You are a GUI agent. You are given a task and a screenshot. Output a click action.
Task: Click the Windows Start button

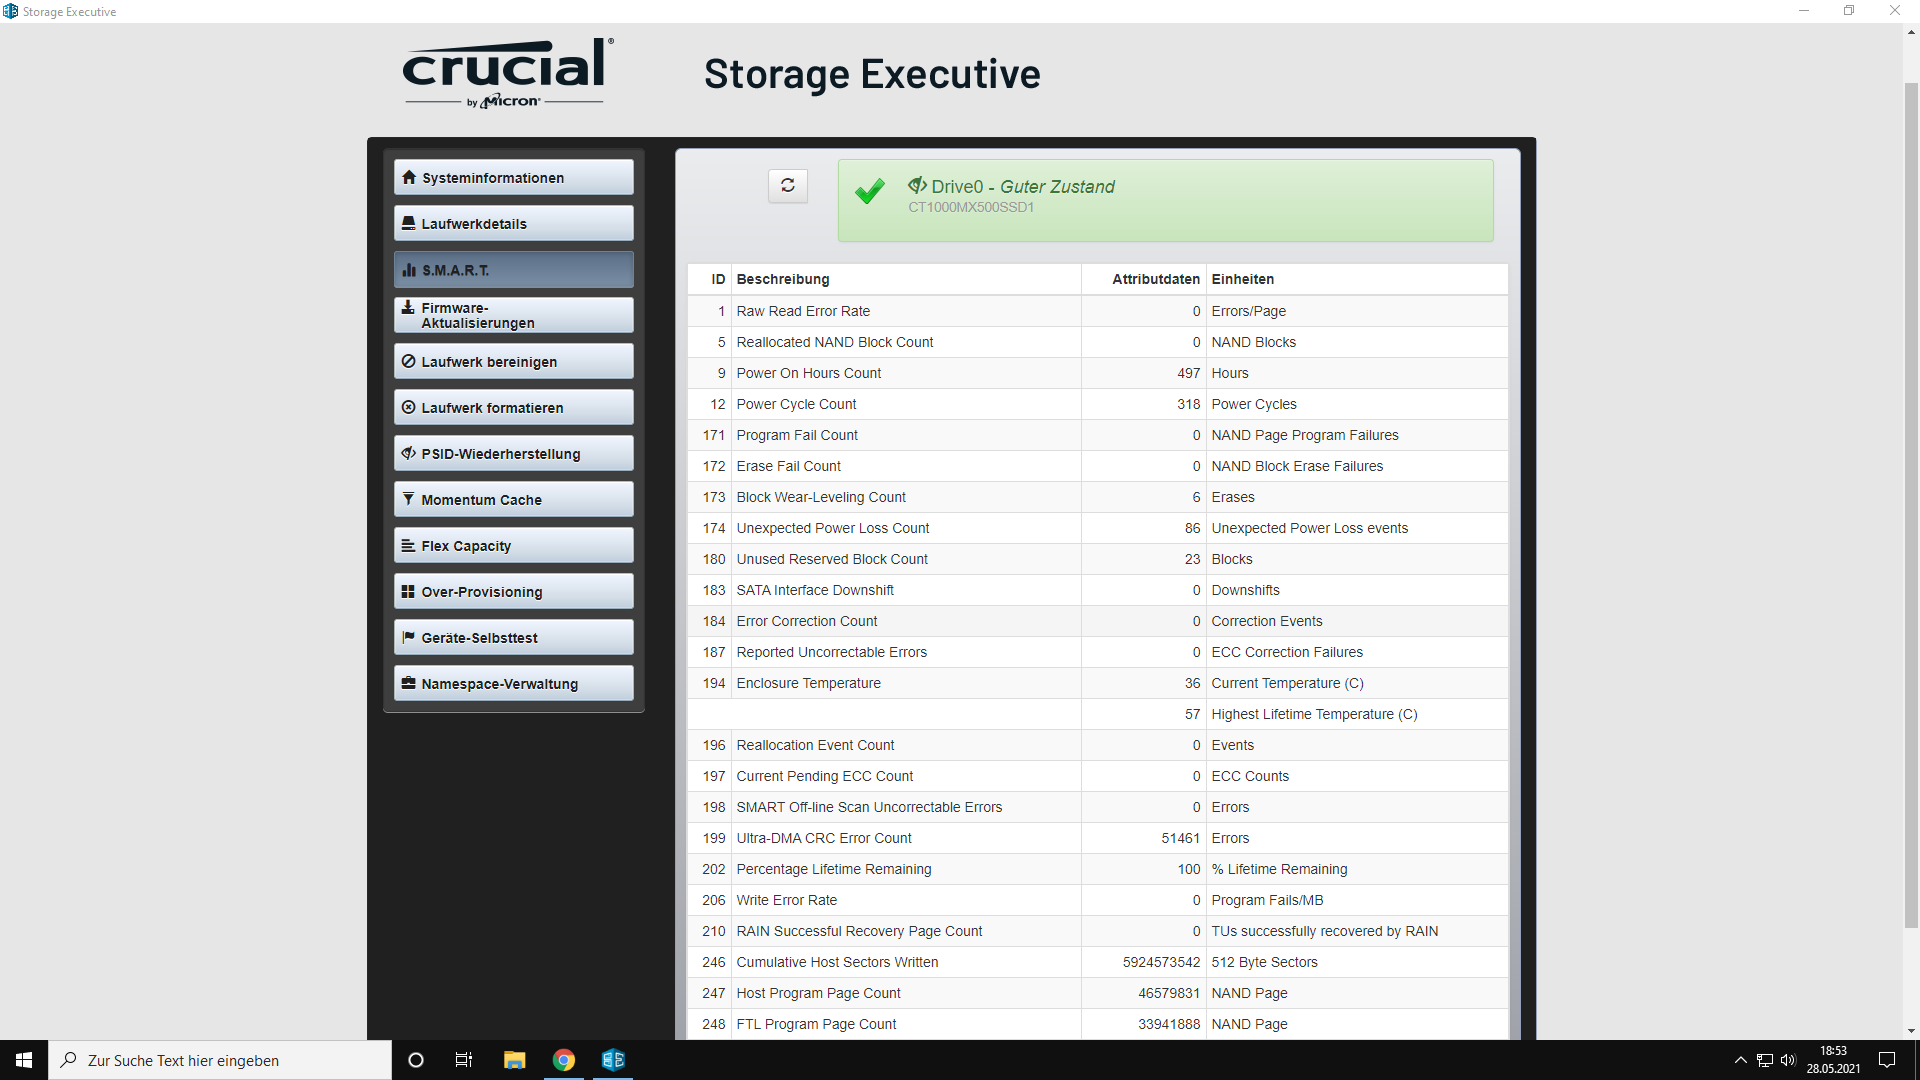24,1060
